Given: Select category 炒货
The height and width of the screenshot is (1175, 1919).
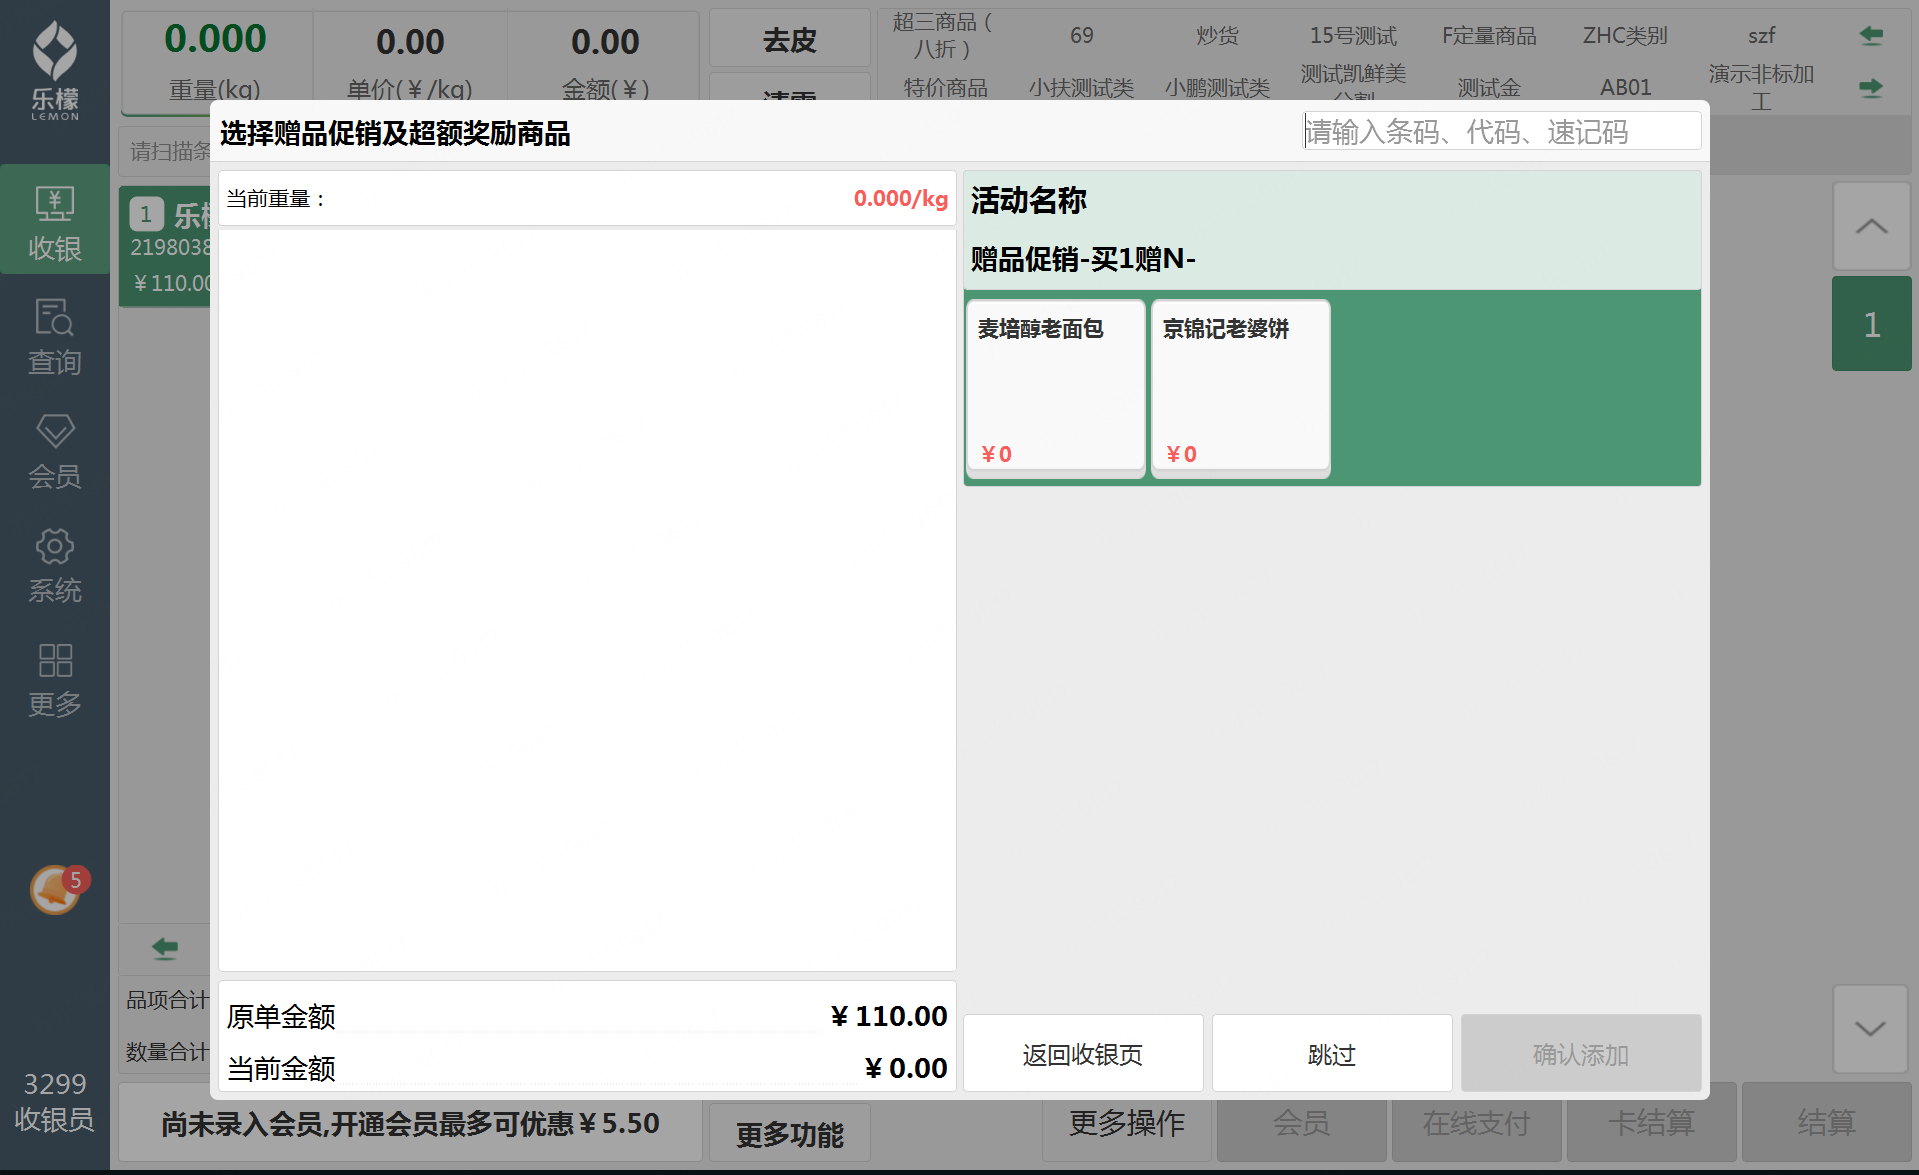Looking at the screenshot, I should (1218, 36).
